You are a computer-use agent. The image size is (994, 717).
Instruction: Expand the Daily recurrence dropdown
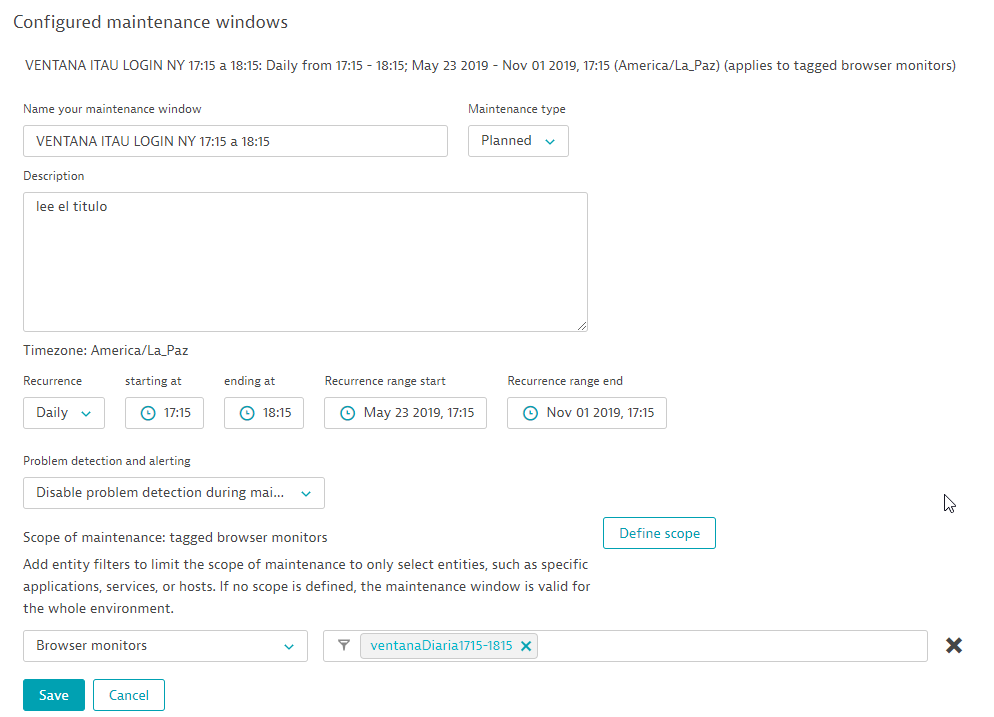point(64,413)
